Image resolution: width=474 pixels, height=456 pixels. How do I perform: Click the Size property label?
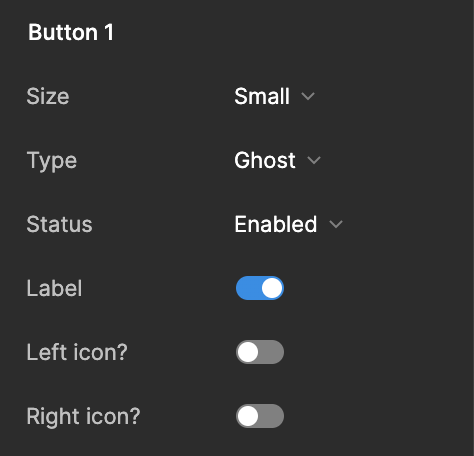coord(48,96)
